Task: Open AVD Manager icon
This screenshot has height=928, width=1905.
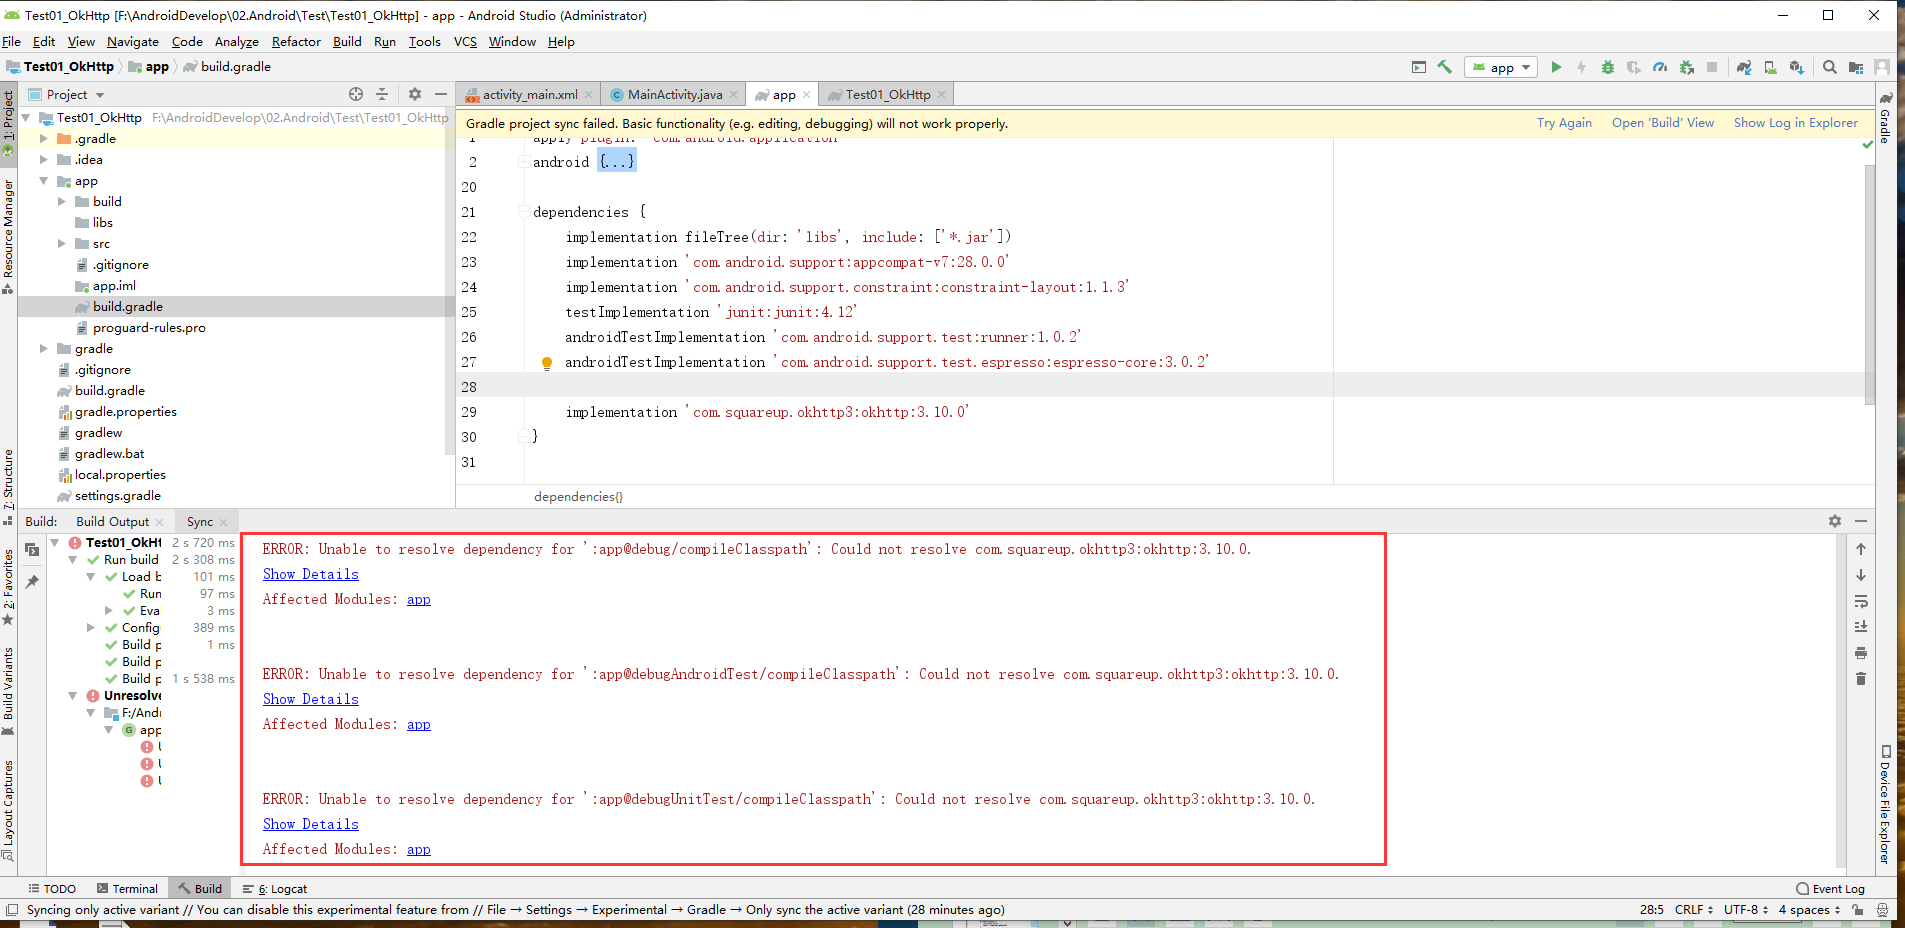Action: [x=1770, y=67]
